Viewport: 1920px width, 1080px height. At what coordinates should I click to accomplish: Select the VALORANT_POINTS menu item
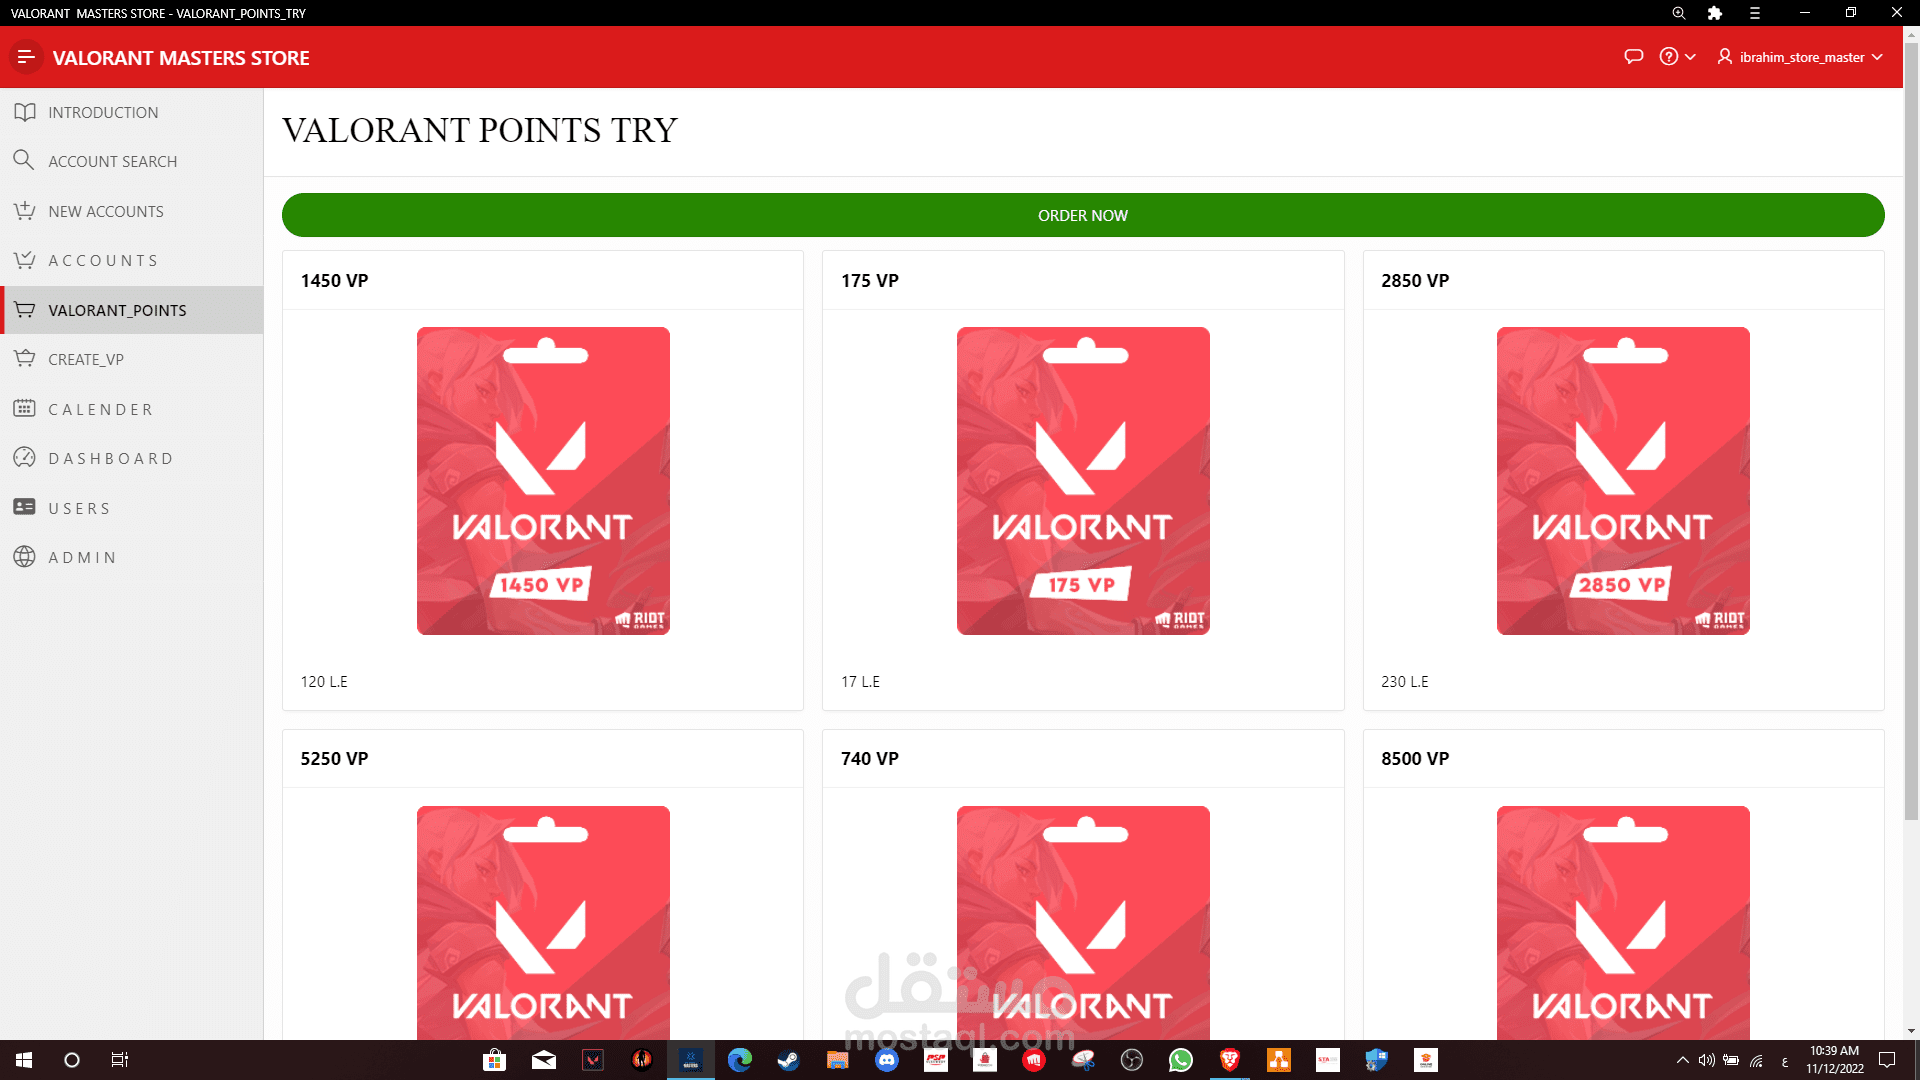117,311
